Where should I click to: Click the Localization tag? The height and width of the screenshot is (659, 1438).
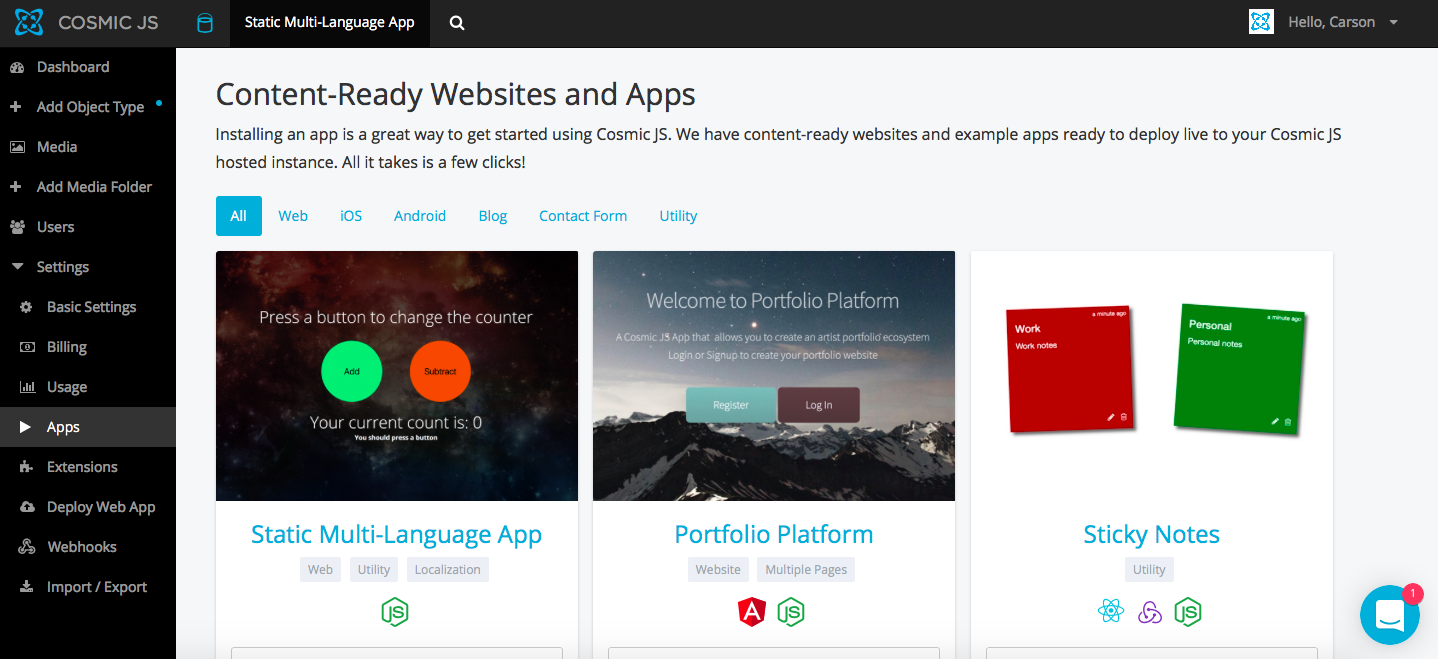click(448, 570)
